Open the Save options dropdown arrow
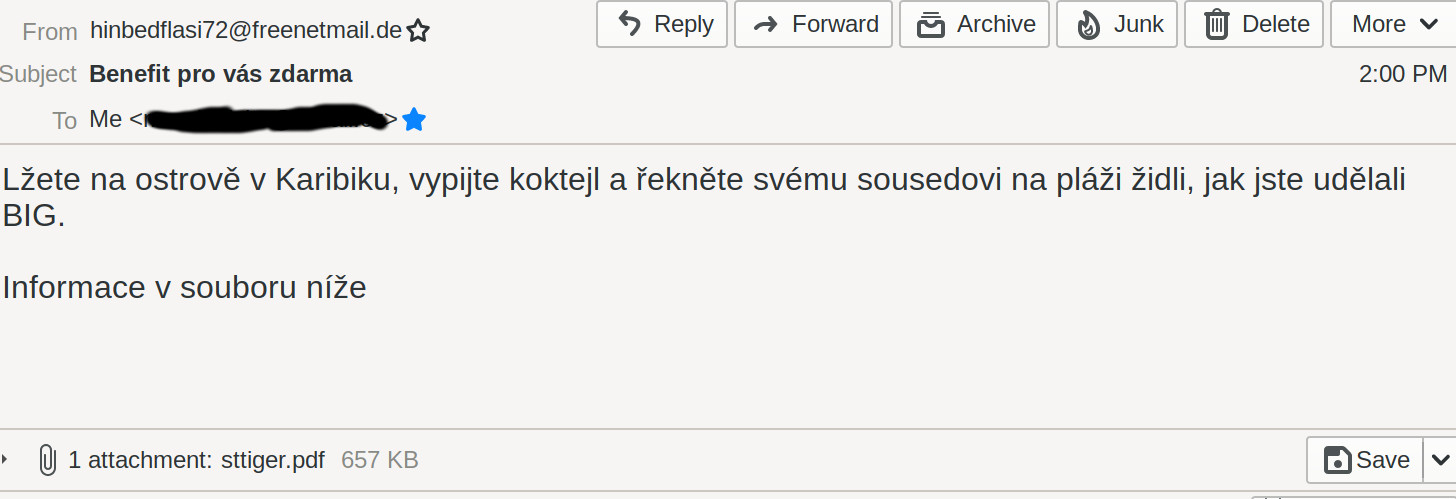This screenshot has height=499, width=1456. pyautogui.click(x=1440, y=460)
